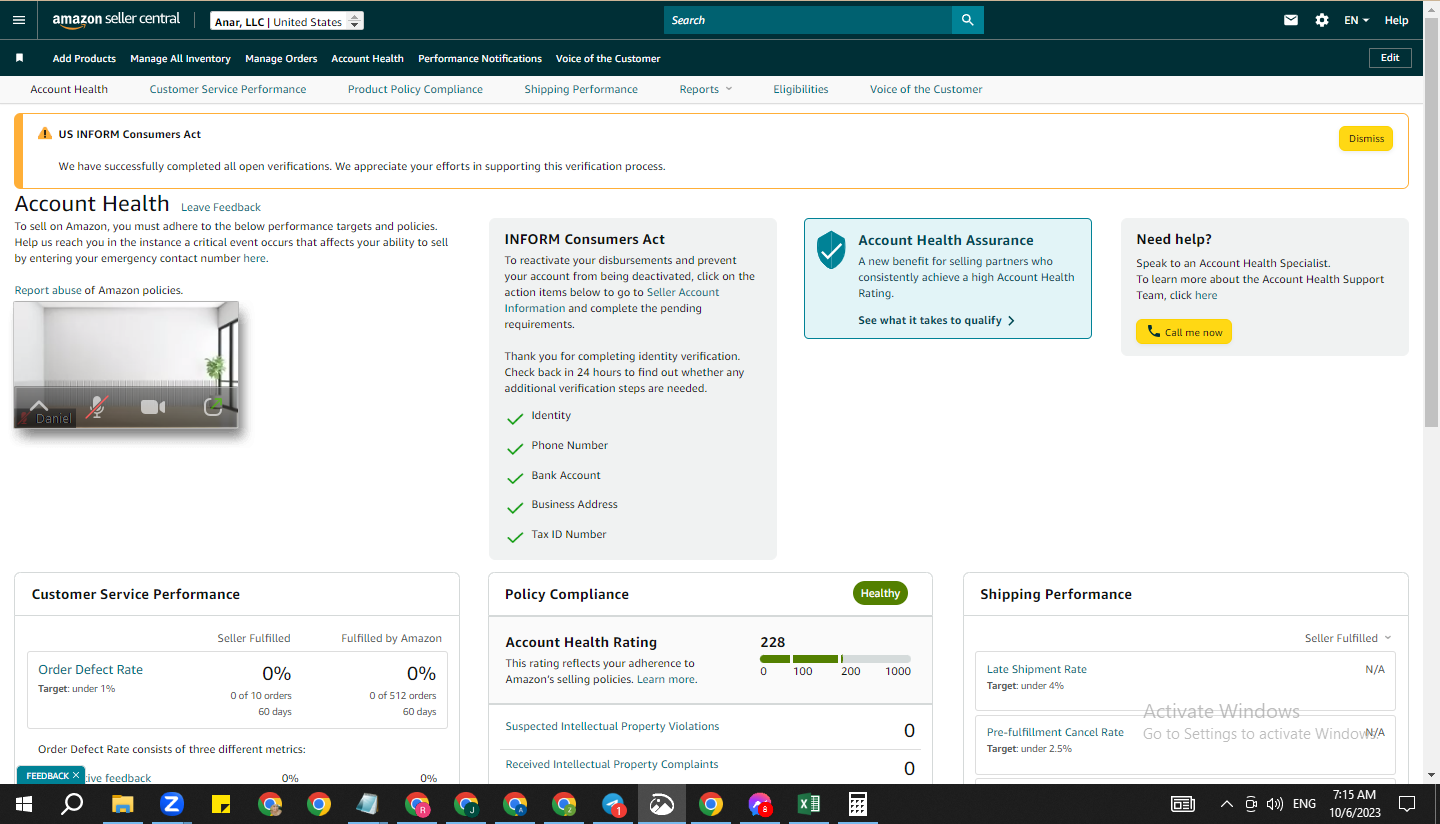Open Suspected Intellectual Property Violations

coord(612,726)
